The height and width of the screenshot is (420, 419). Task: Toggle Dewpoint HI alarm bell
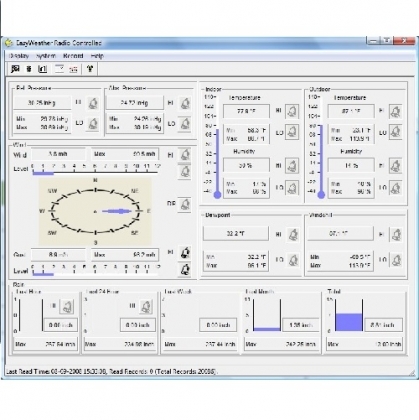[293, 234]
